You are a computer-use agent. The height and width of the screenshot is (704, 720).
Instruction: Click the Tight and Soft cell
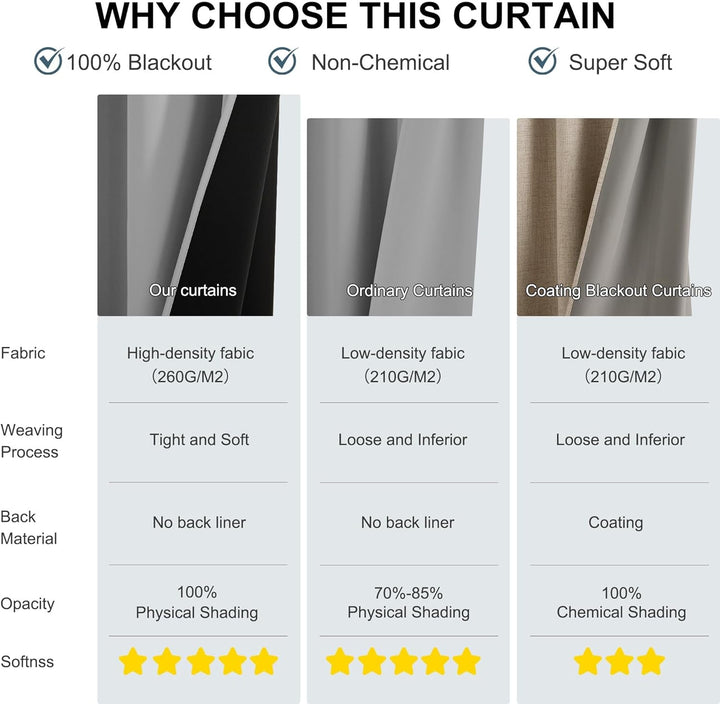pyautogui.click(x=199, y=439)
